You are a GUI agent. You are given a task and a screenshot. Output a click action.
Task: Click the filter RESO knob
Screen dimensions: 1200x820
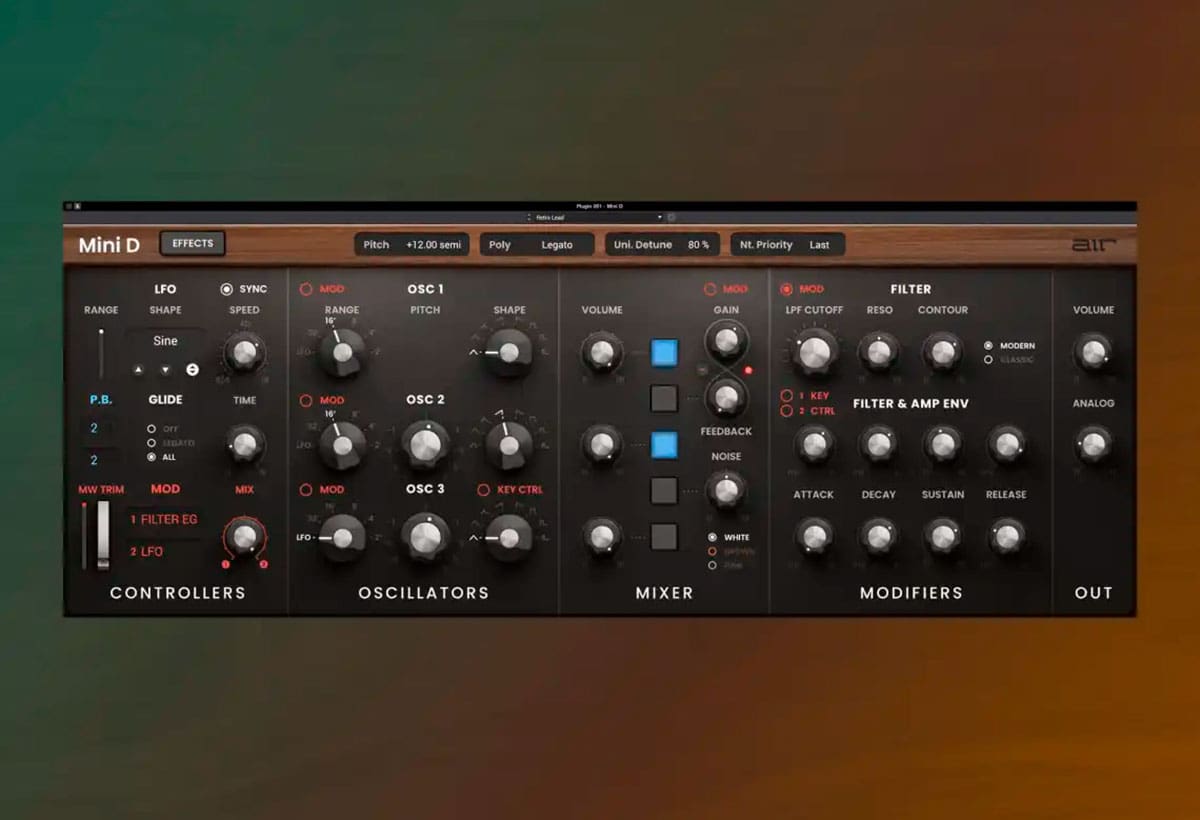pyautogui.click(x=879, y=352)
